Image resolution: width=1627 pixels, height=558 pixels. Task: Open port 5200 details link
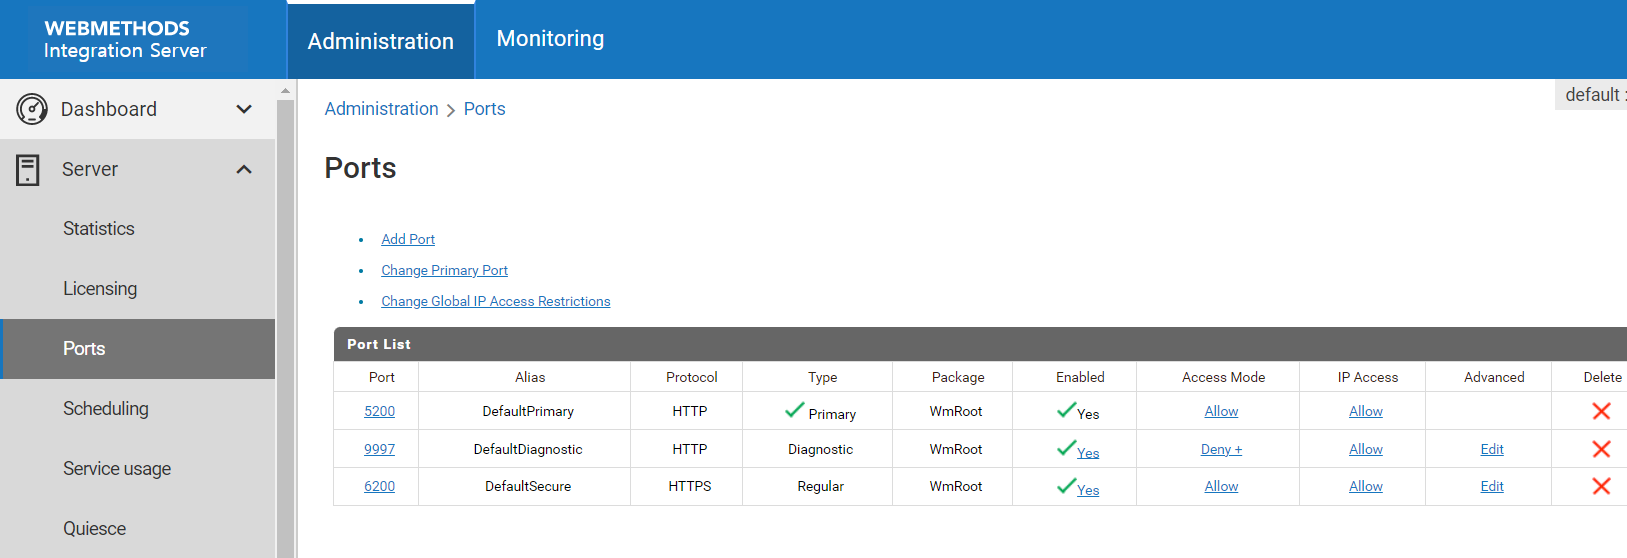tap(379, 411)
